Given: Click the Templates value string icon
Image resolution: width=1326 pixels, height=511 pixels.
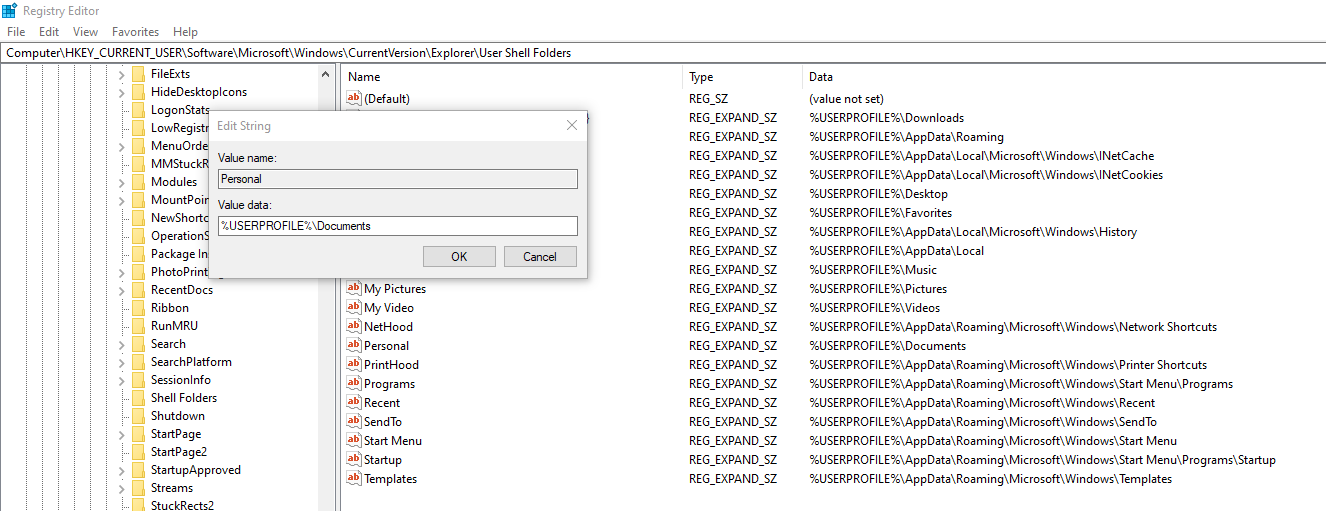Looking at the screenshot, I should click(x=353, y=479).
